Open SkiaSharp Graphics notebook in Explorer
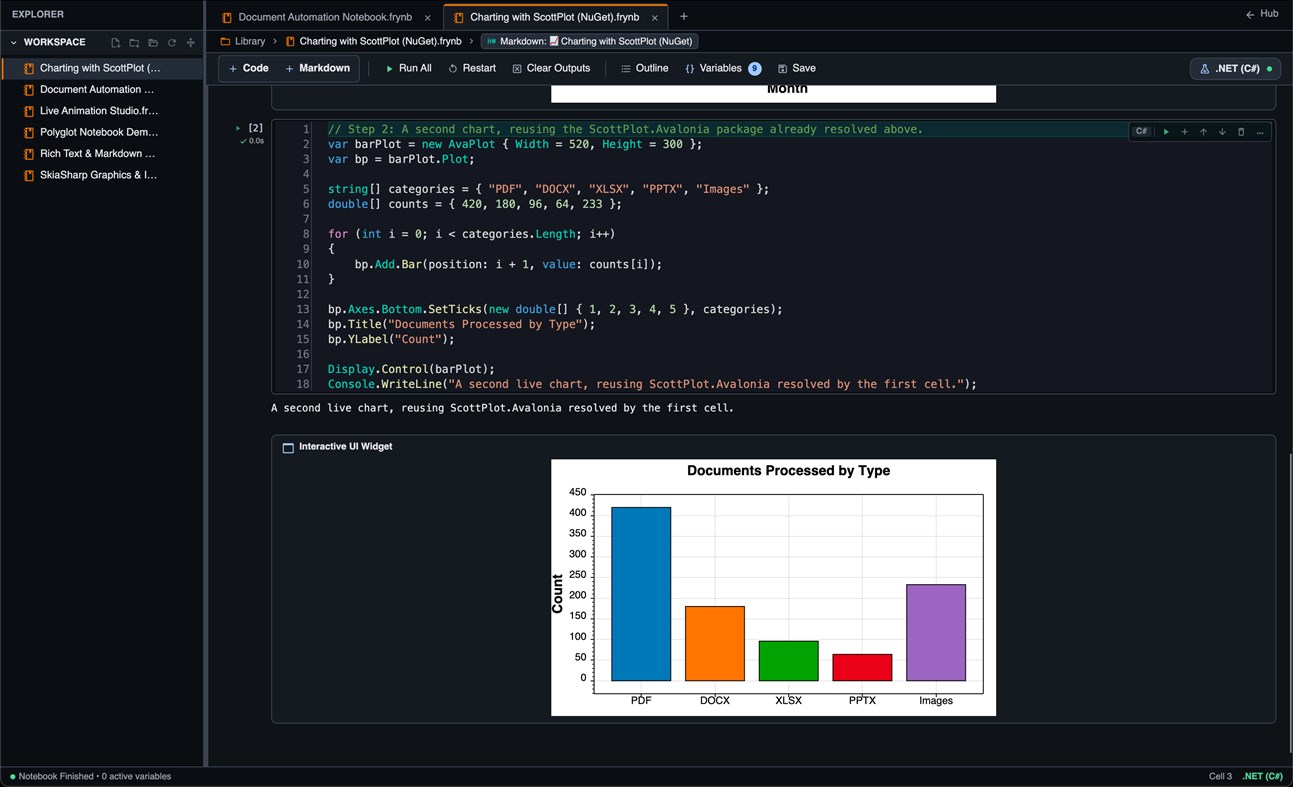The image size is (1293, 787). click(101, 175)
